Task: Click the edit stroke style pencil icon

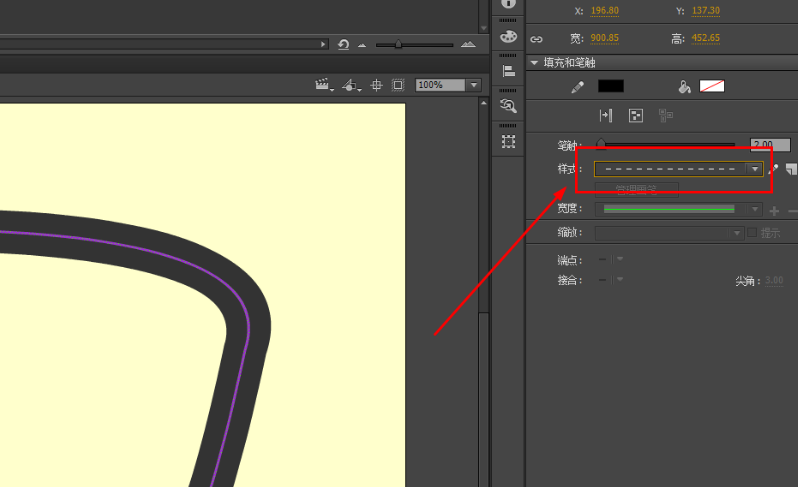Action: (774, 169)
